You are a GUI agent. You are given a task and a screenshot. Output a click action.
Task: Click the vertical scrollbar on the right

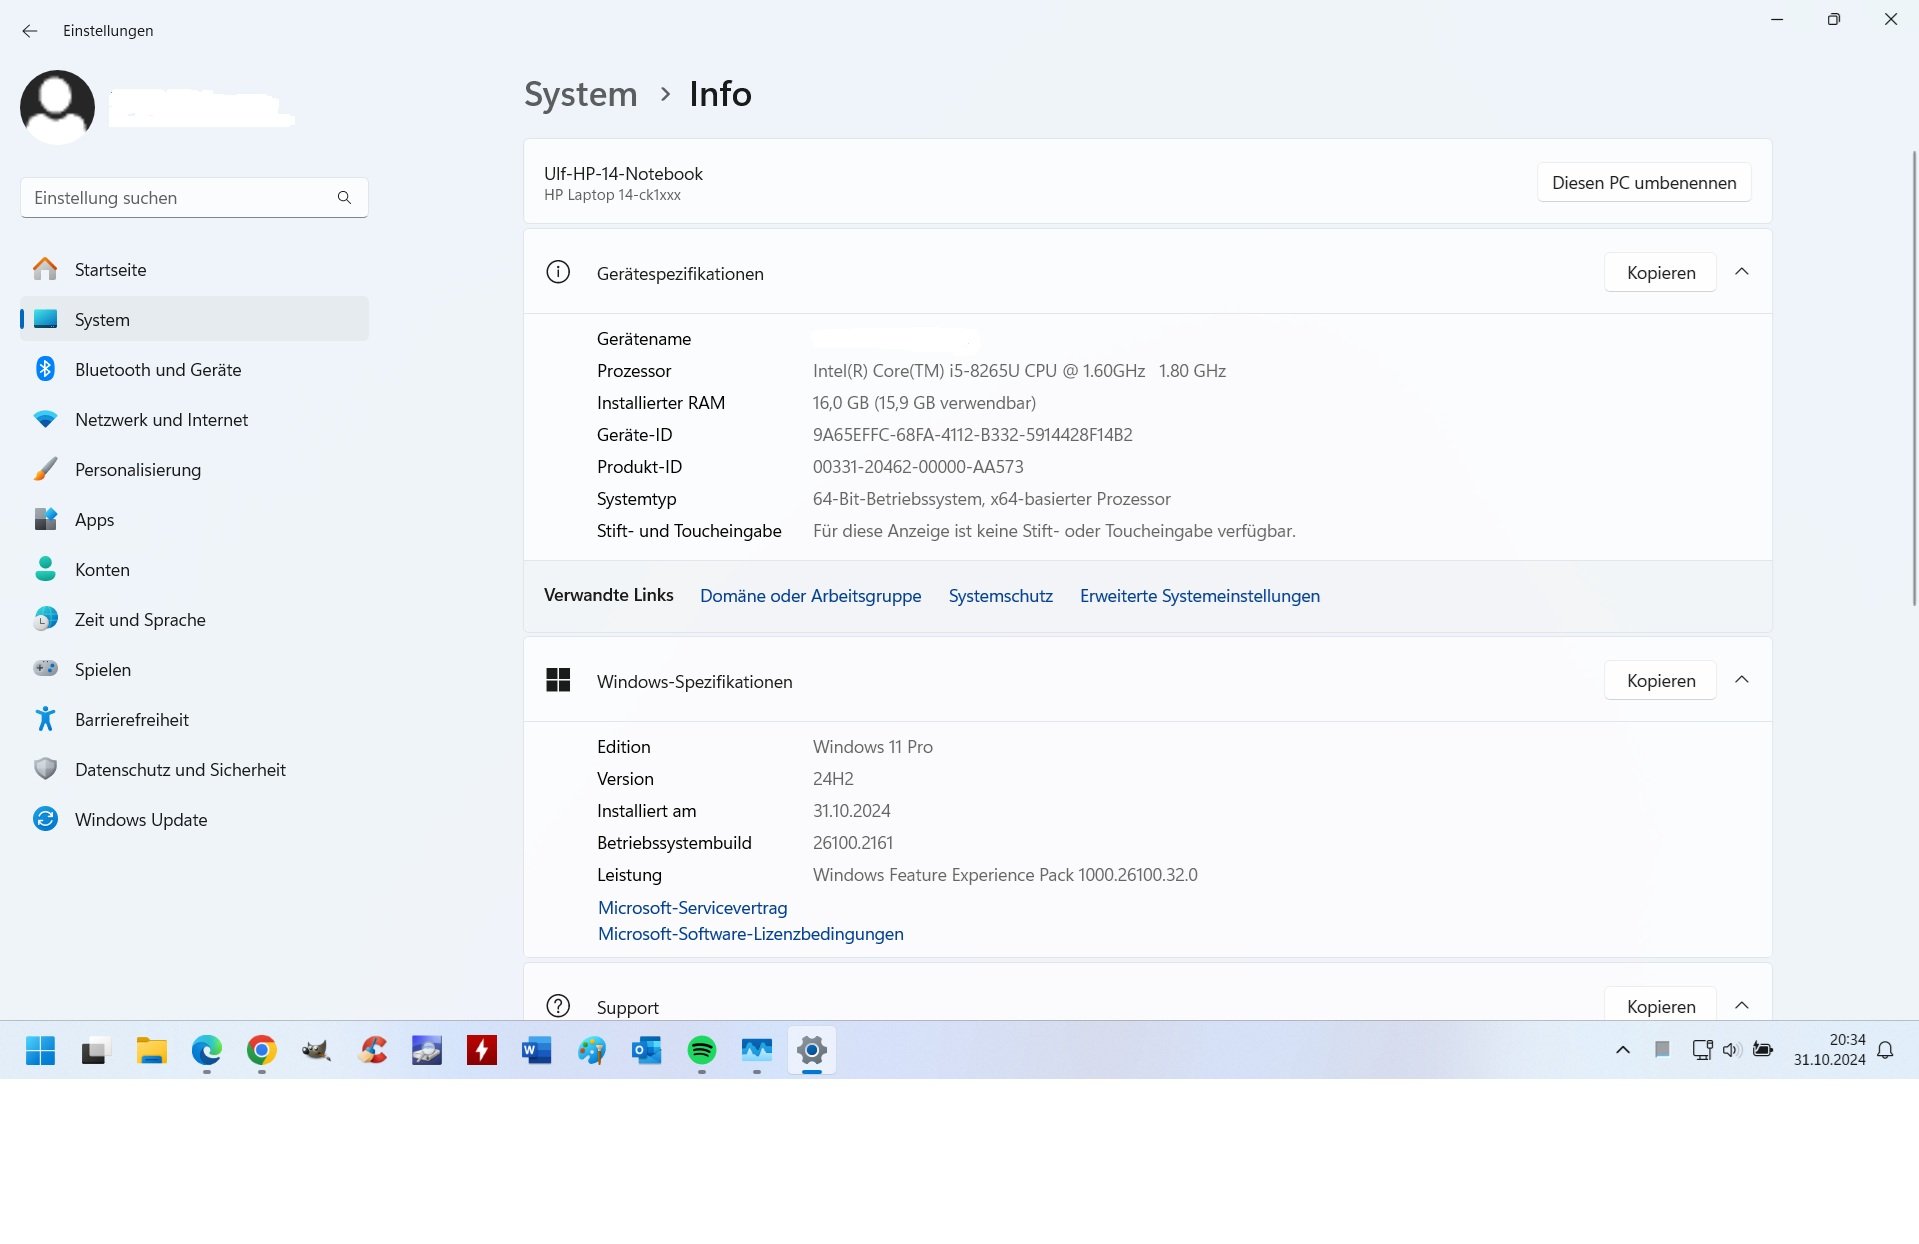1914,378
